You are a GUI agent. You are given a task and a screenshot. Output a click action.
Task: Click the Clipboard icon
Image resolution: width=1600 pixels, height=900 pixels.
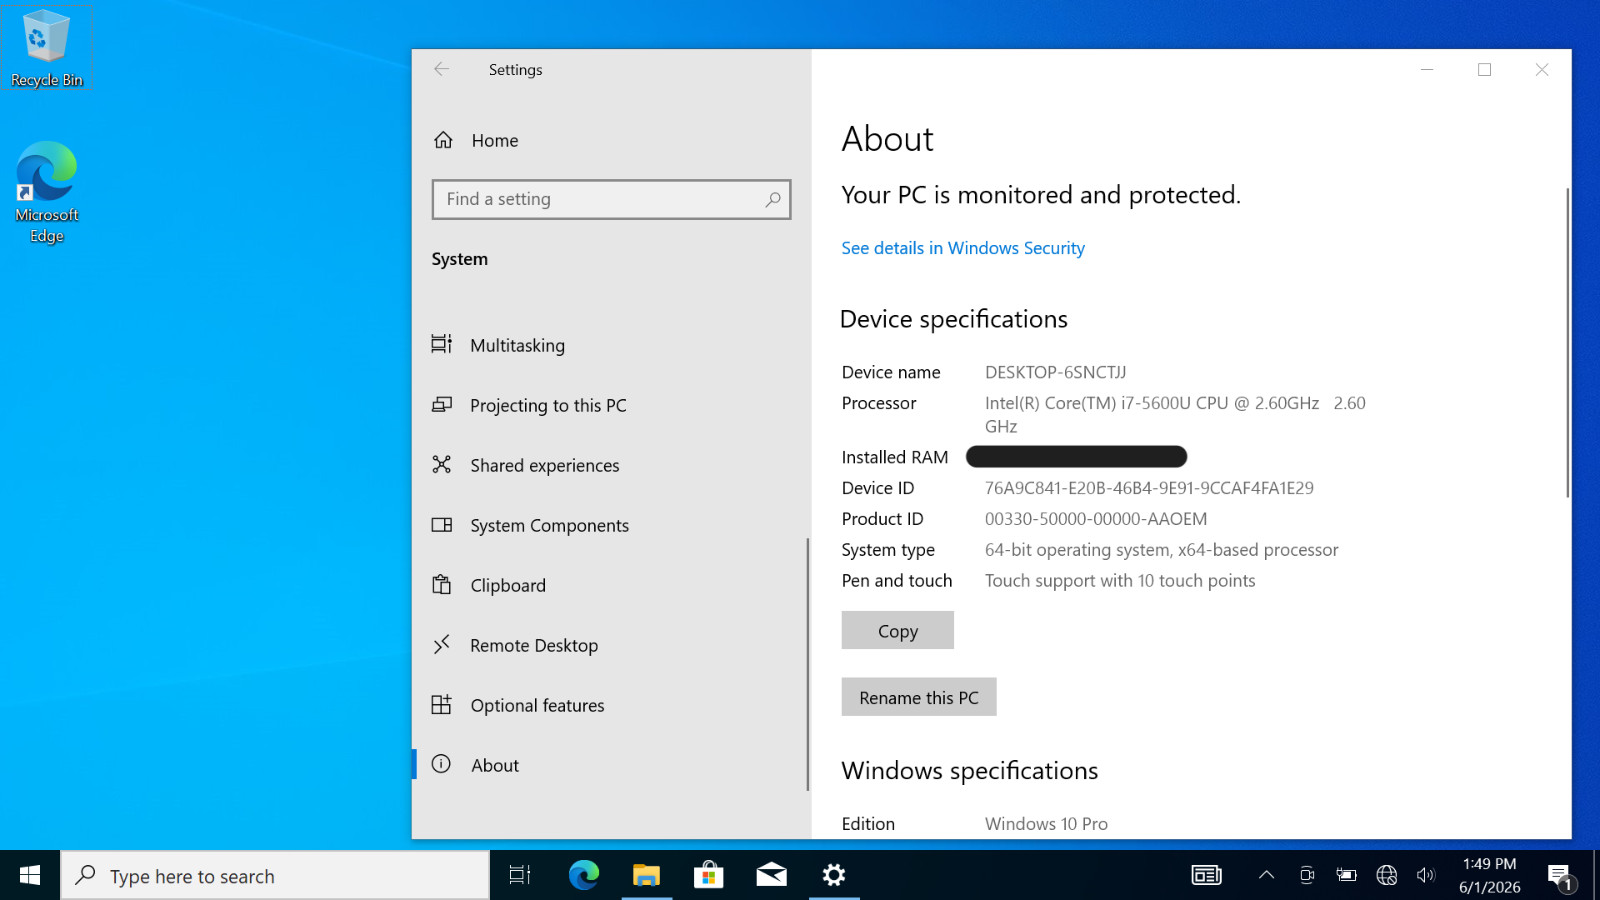pyautogui.click(x=441, y=584)
